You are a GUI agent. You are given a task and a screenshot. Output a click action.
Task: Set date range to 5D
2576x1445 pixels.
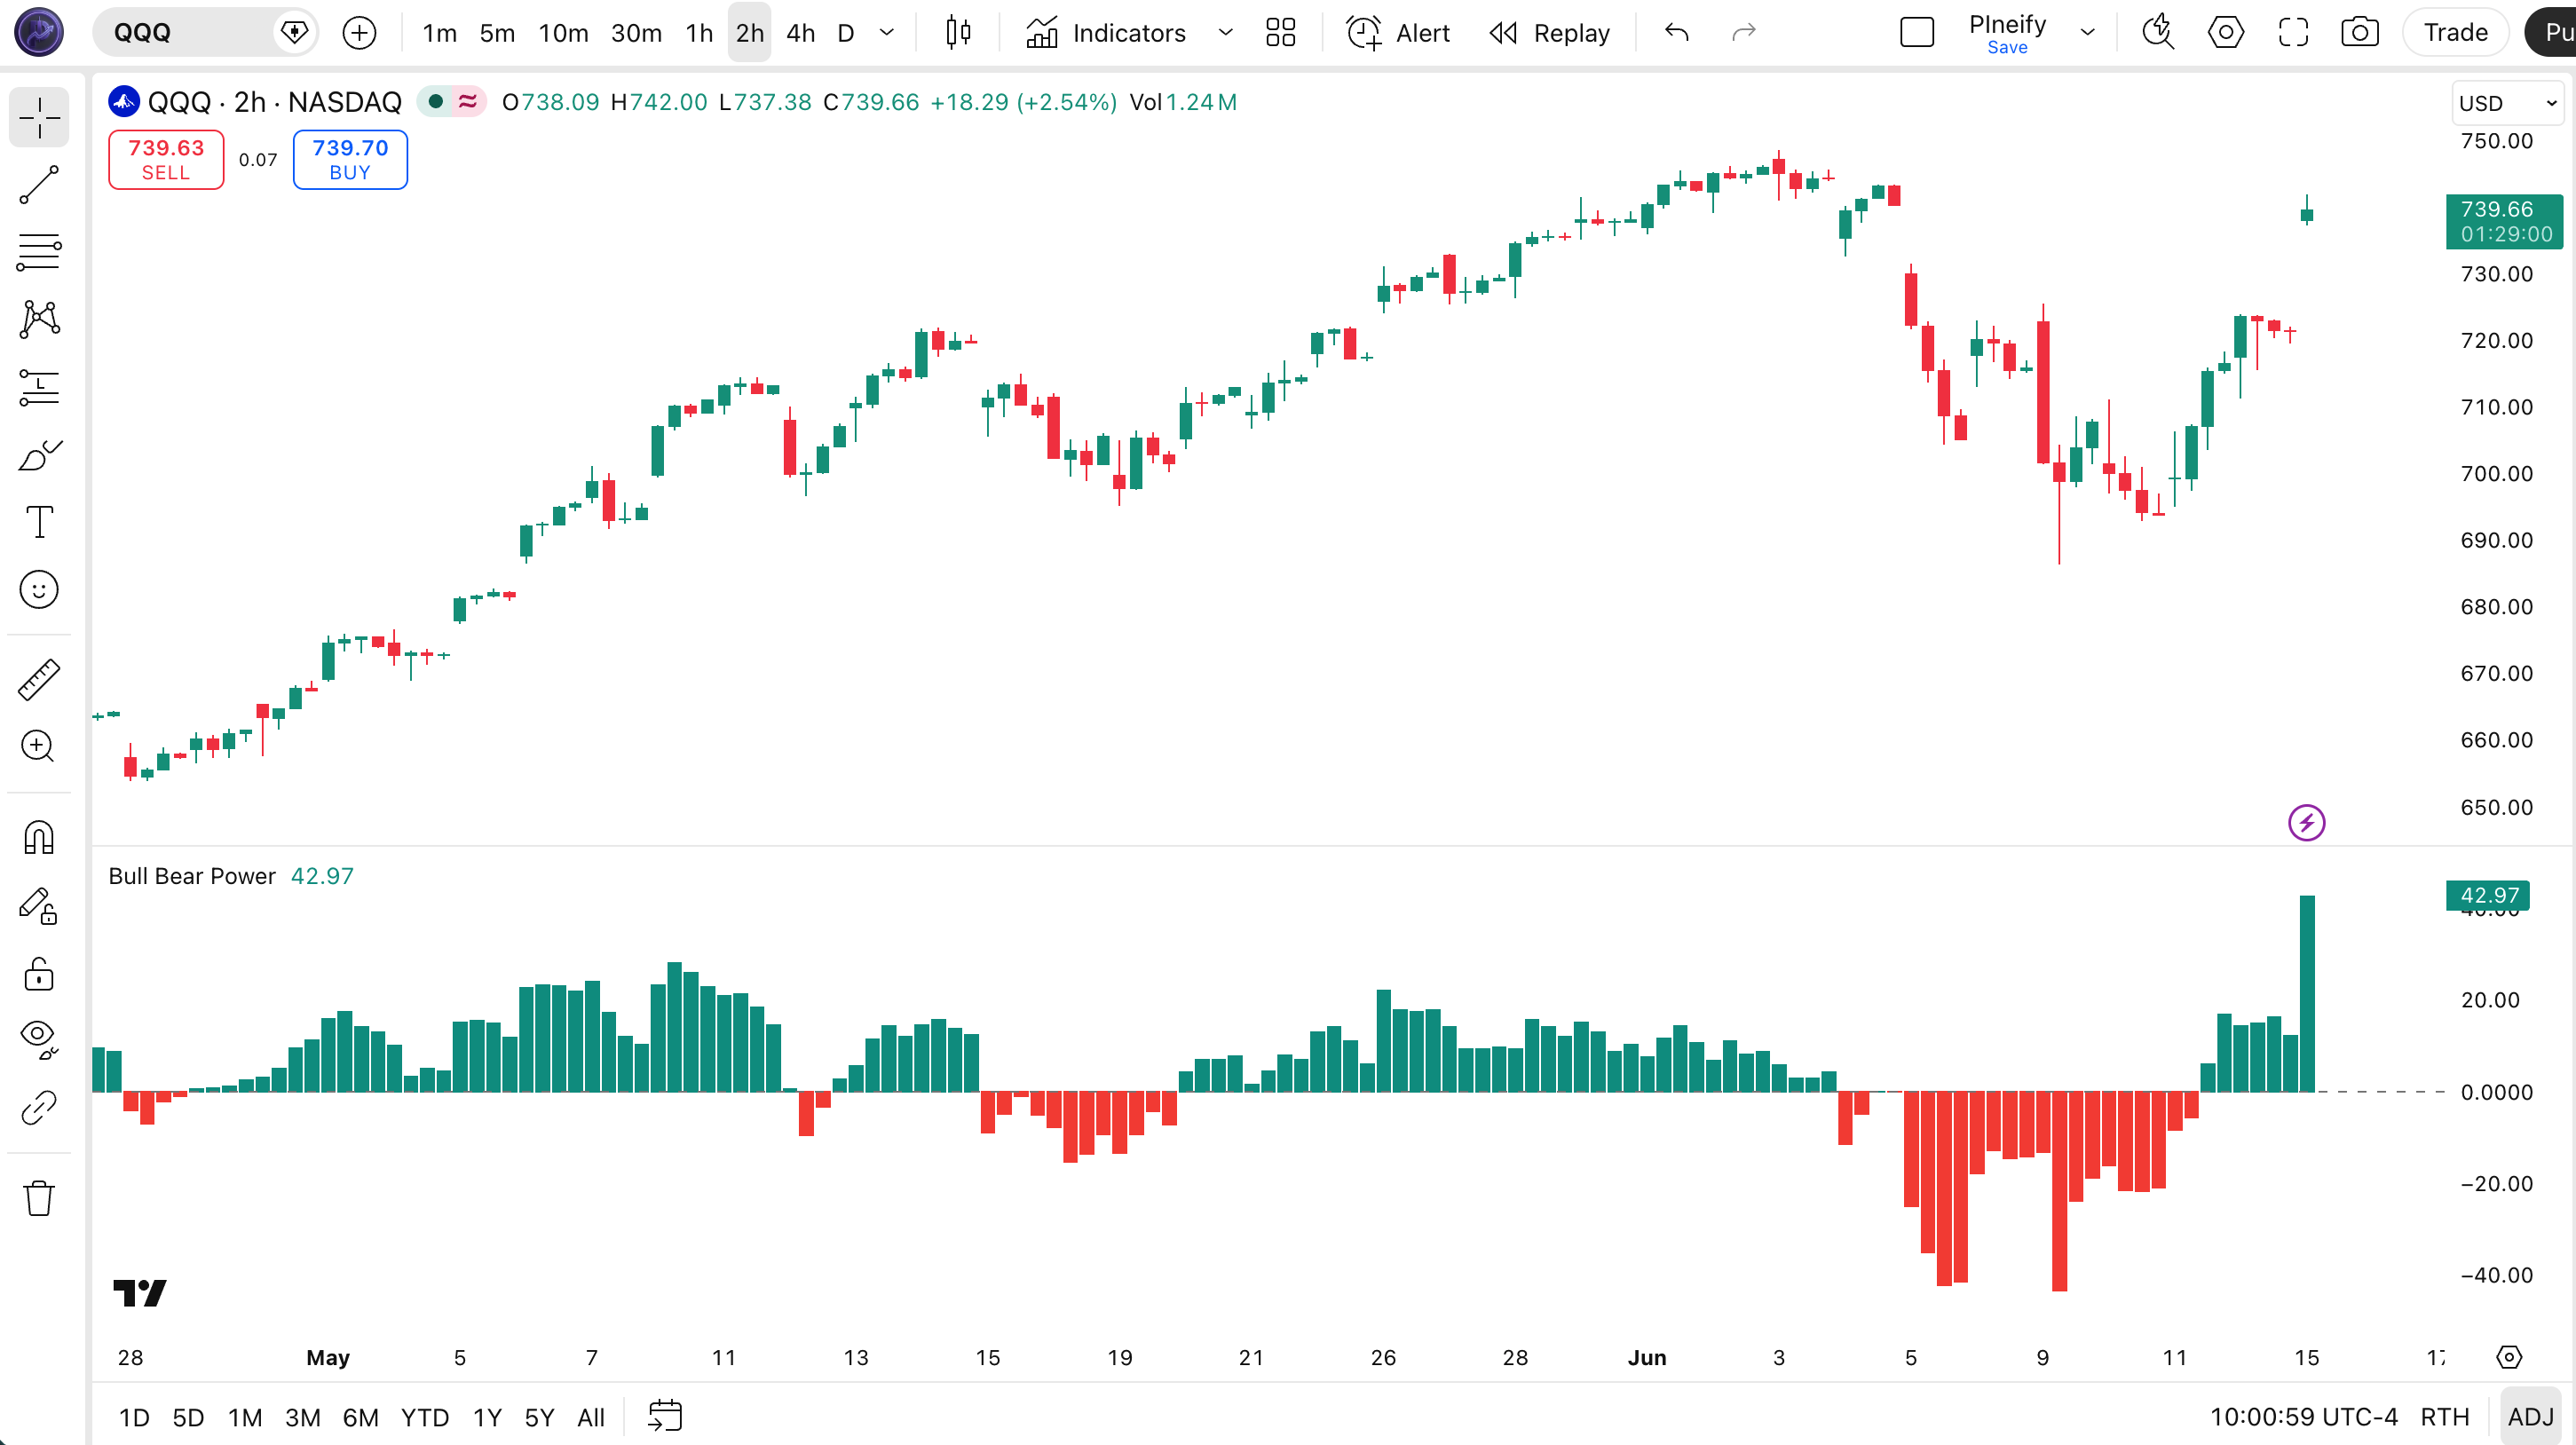point(188,1417)
